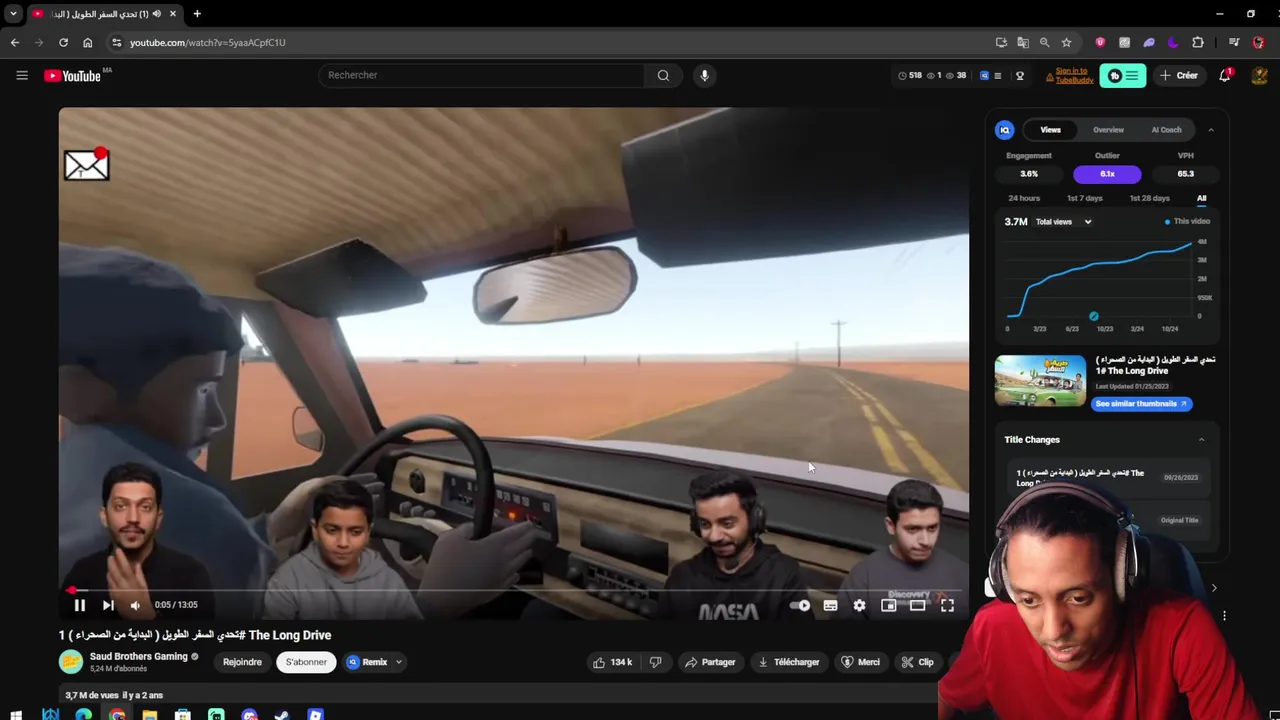
Task: Pause the video
Action: [79, 605]
